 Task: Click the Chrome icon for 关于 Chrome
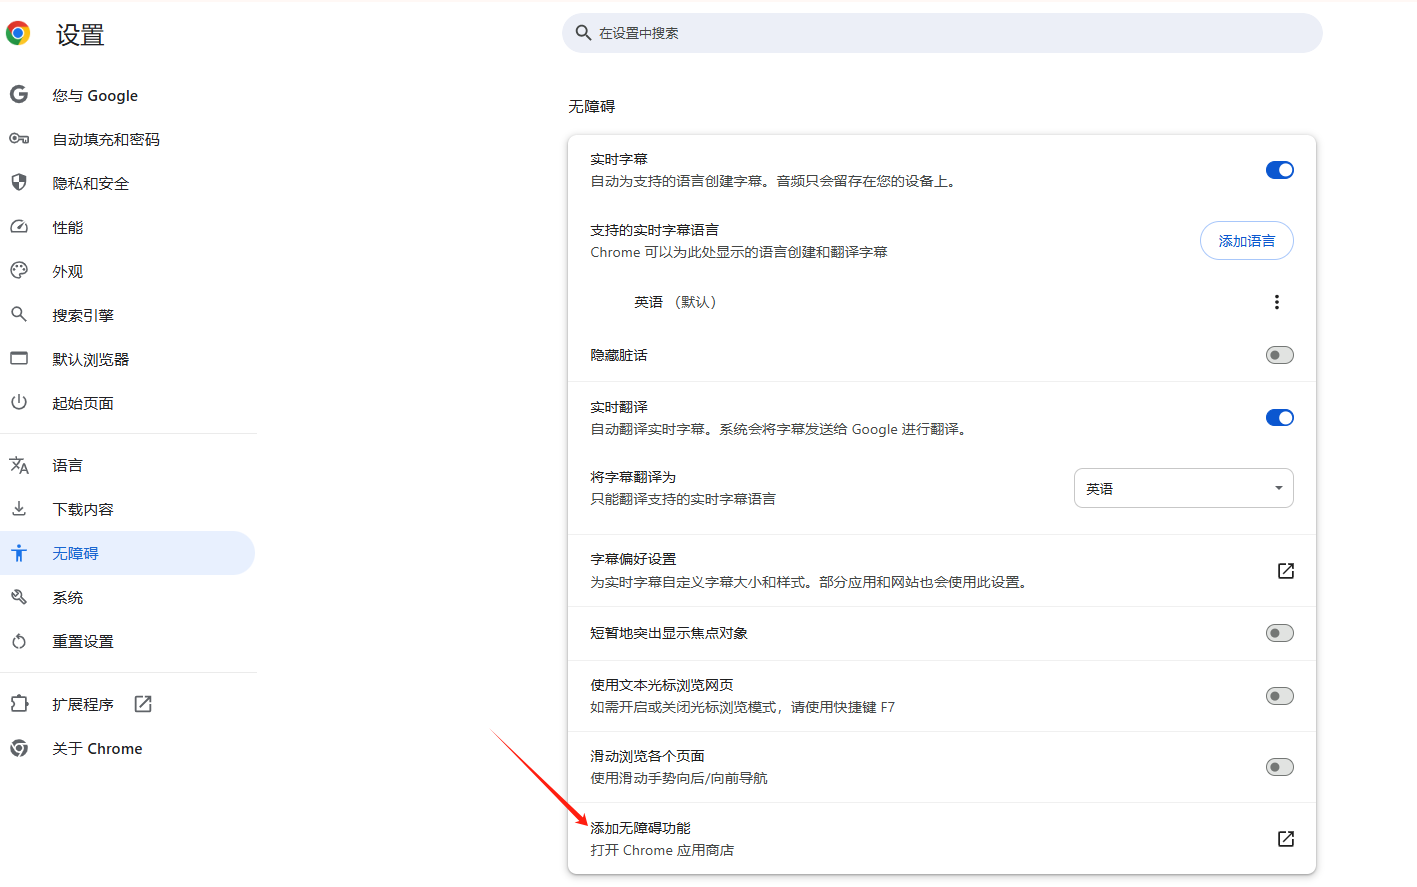tap(19, 748)
